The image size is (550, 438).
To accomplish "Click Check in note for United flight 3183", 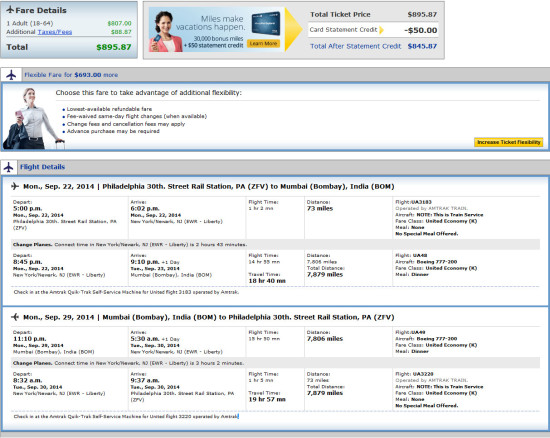I will pyautogui.click(x=126, y=292).
